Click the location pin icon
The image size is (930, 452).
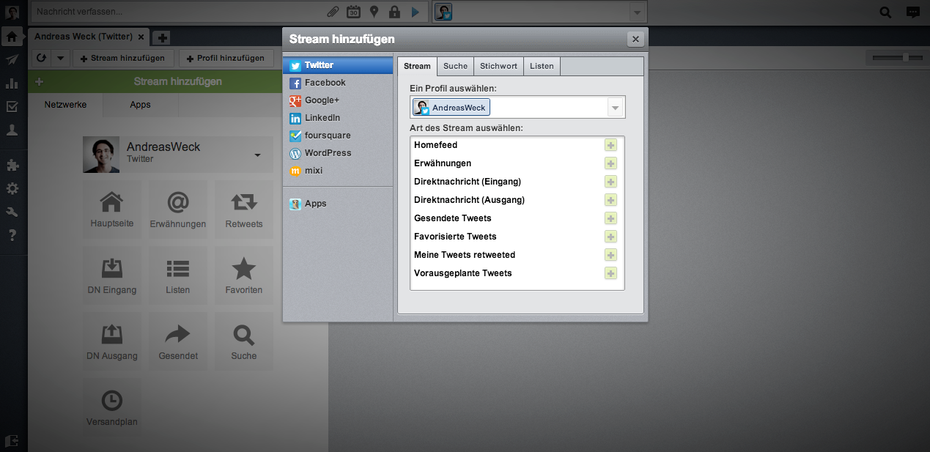click(374, 12)
